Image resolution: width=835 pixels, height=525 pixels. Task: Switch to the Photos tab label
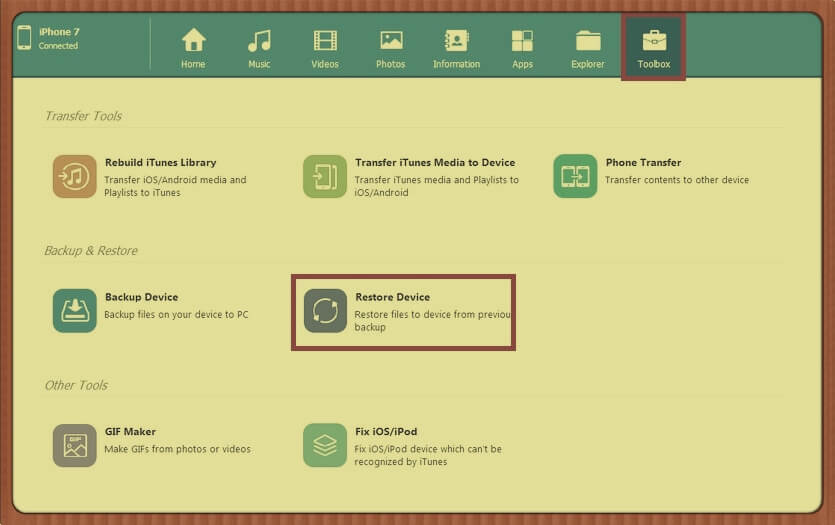(x=390, y=64)
